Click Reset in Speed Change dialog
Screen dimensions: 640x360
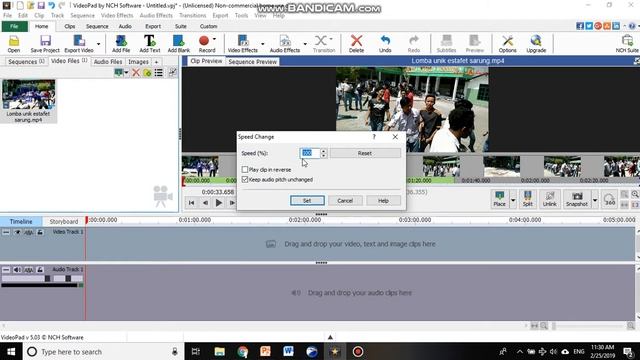364,153
